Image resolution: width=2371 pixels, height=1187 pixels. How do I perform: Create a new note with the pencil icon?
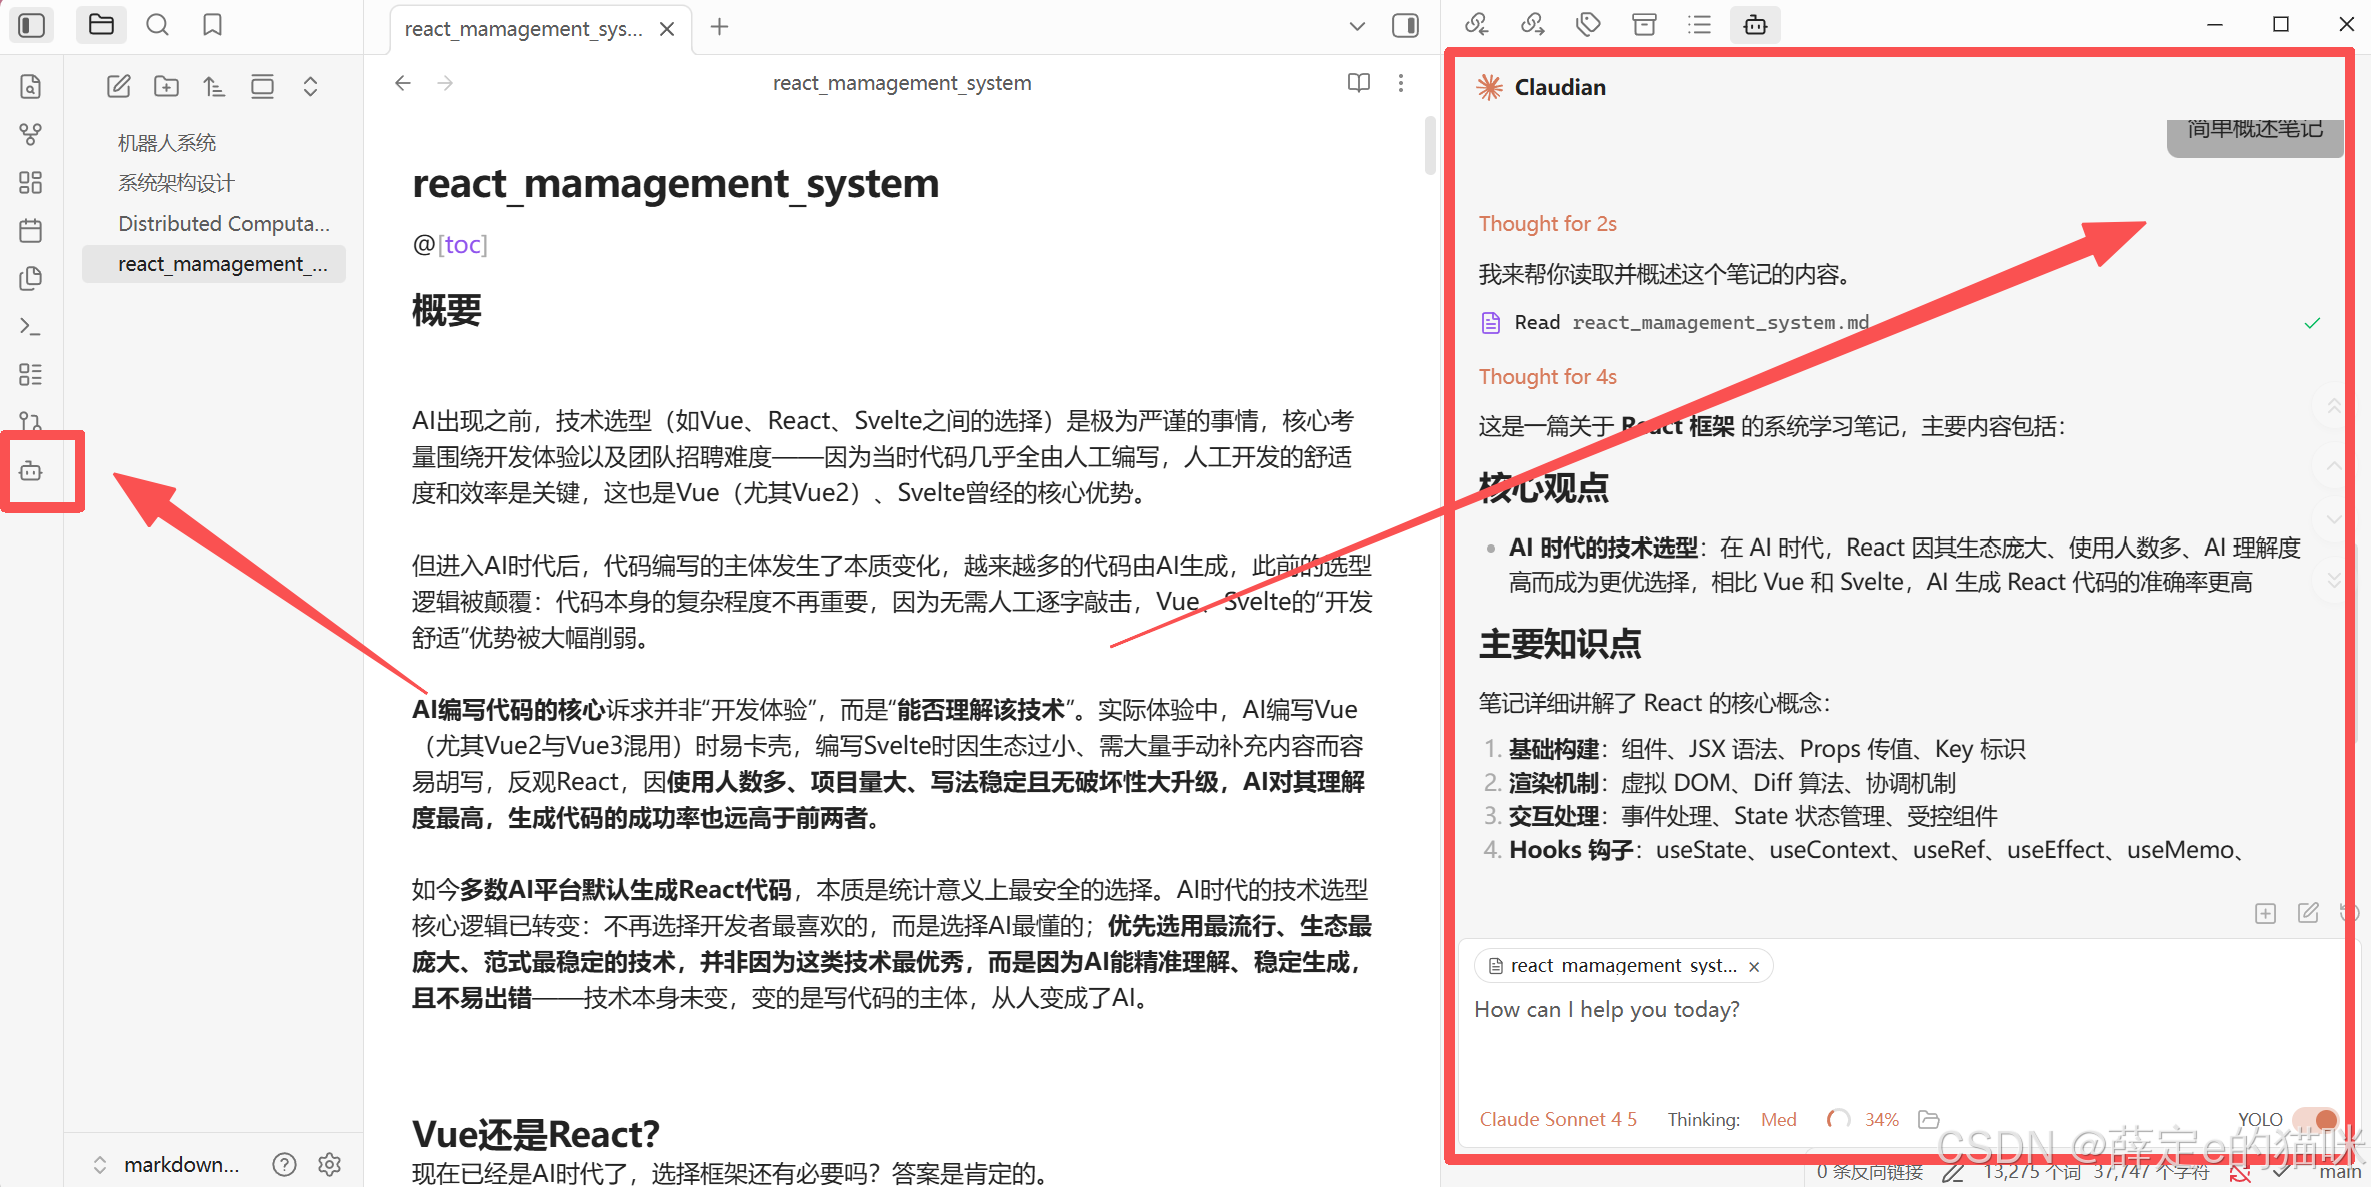(118, 86)
